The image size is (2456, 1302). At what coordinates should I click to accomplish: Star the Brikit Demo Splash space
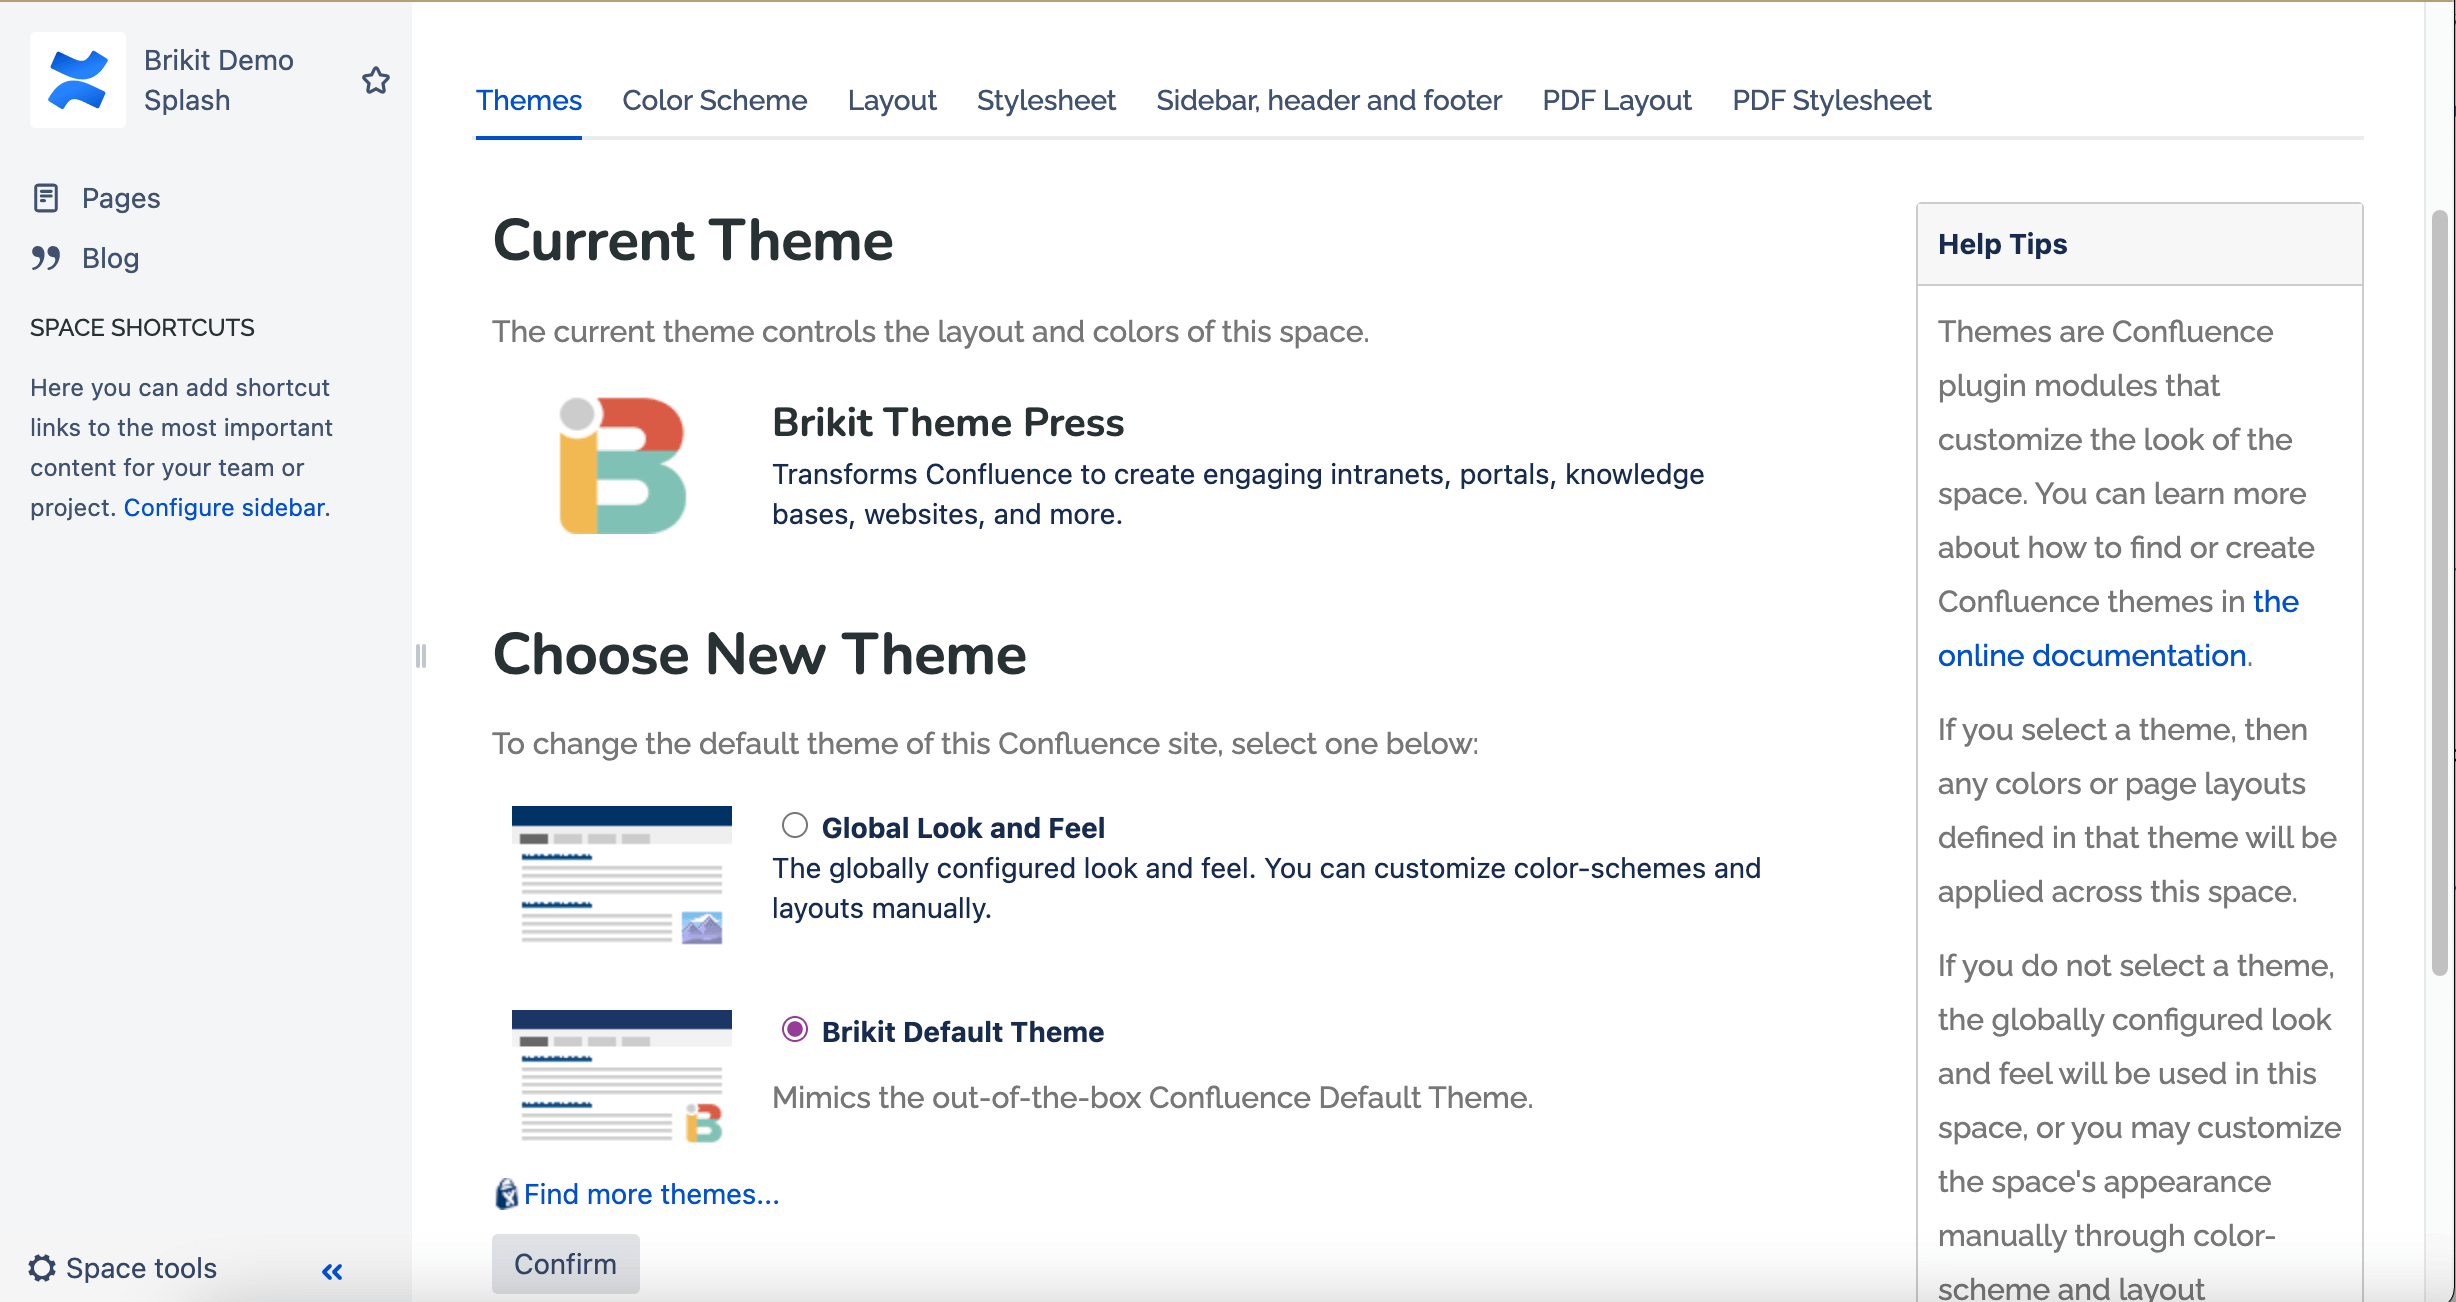(x=376, y=80)
